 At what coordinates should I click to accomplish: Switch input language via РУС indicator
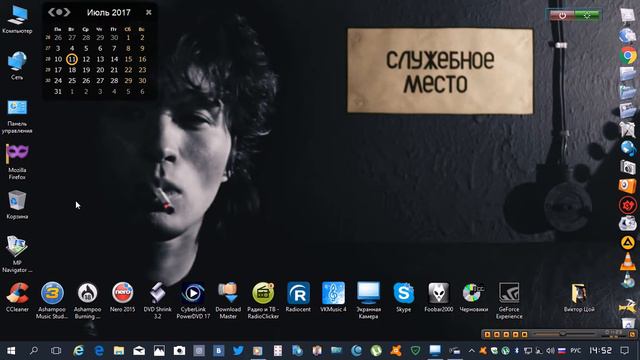point(576,351)
